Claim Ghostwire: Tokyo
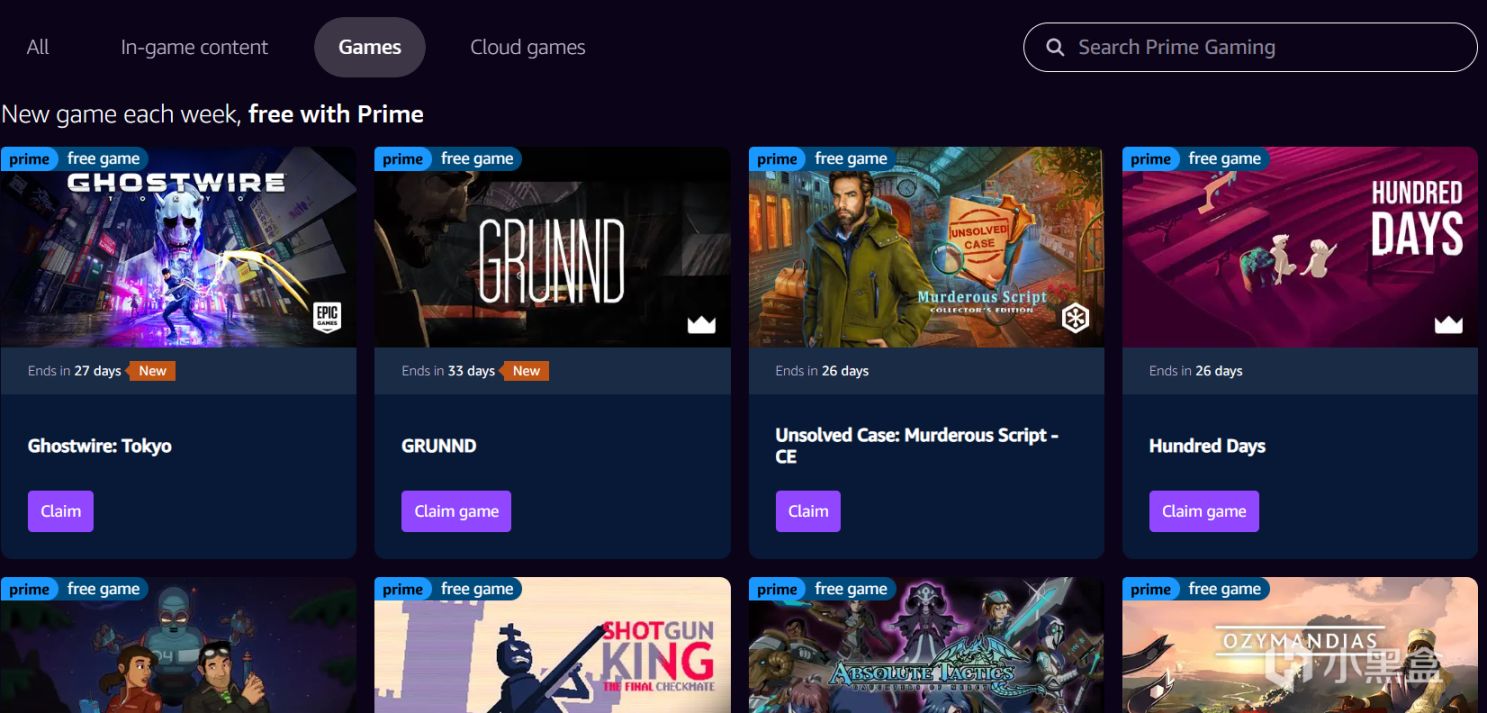The width and height of the screenshot is (1487, 713). (61, 511)
